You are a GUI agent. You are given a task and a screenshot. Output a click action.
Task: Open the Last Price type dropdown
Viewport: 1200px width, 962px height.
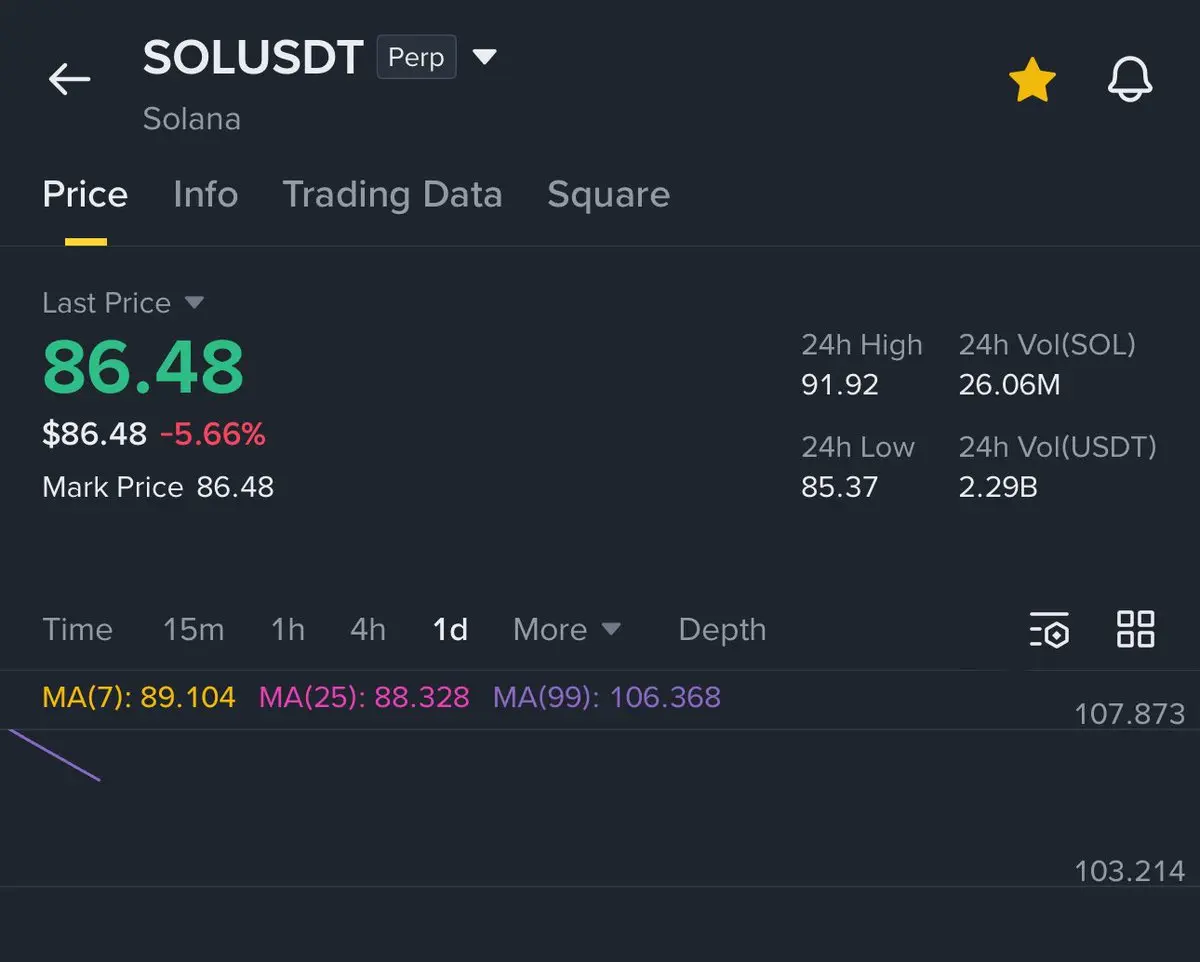[194, 303]
